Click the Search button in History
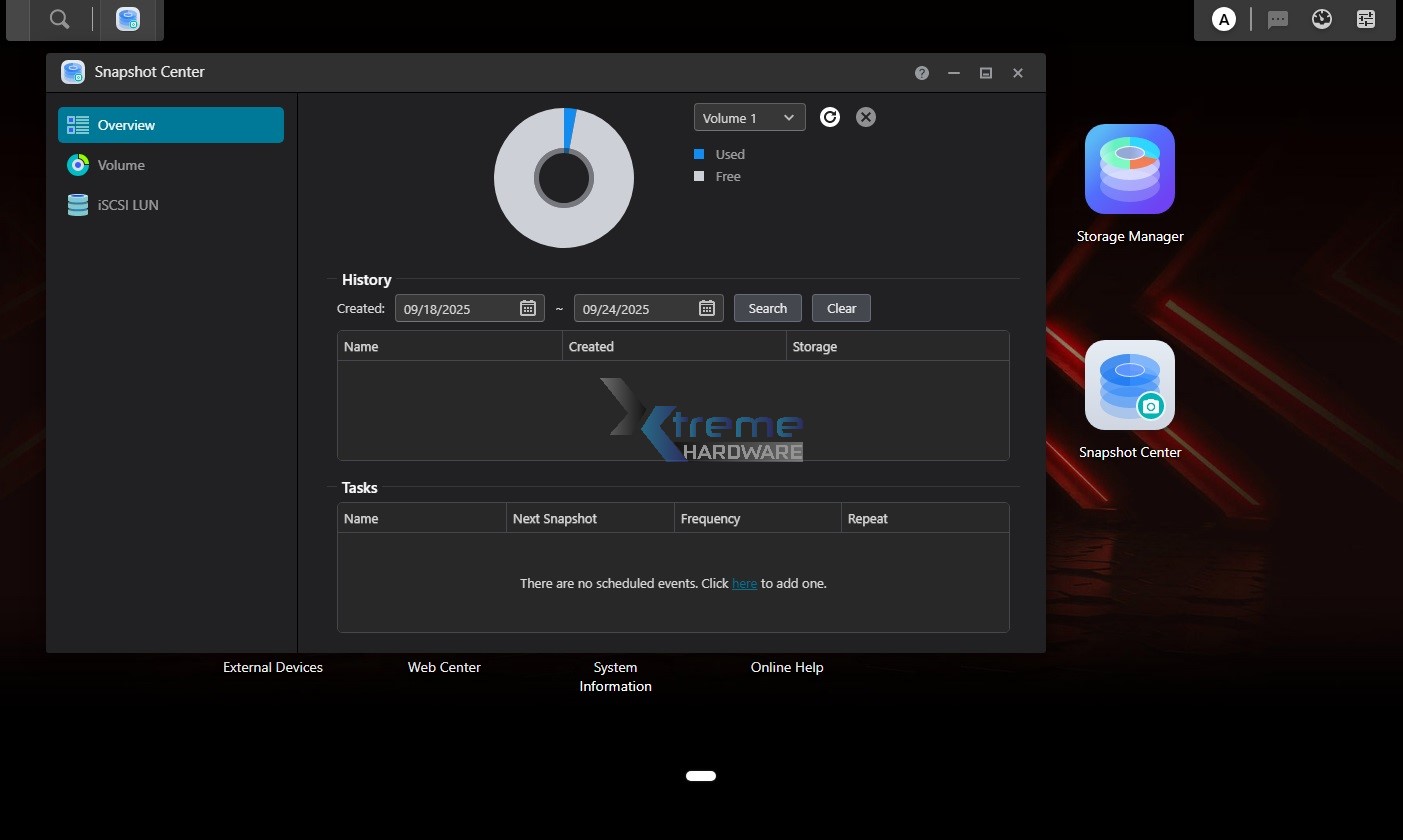 (767, 308)
